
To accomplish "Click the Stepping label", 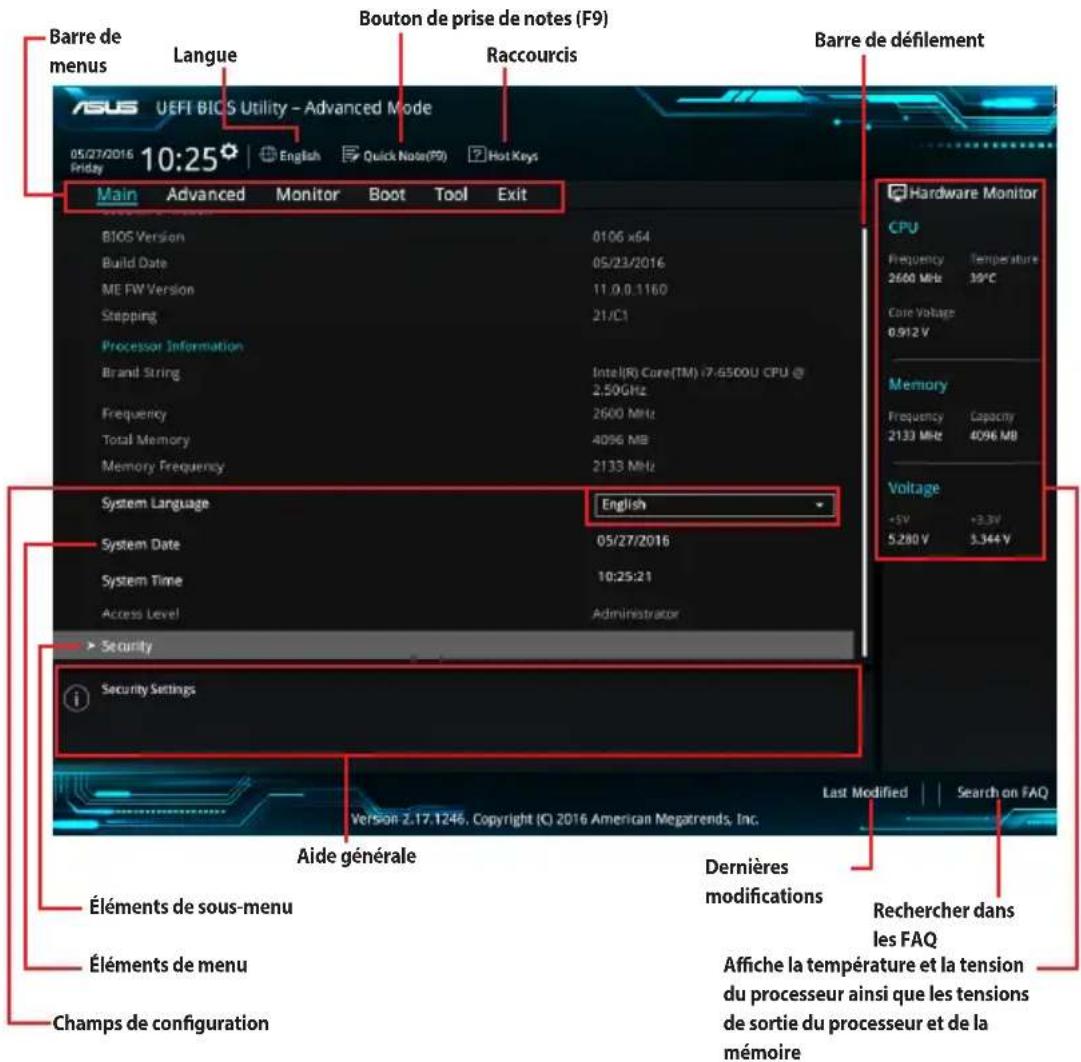I will 130,316.
